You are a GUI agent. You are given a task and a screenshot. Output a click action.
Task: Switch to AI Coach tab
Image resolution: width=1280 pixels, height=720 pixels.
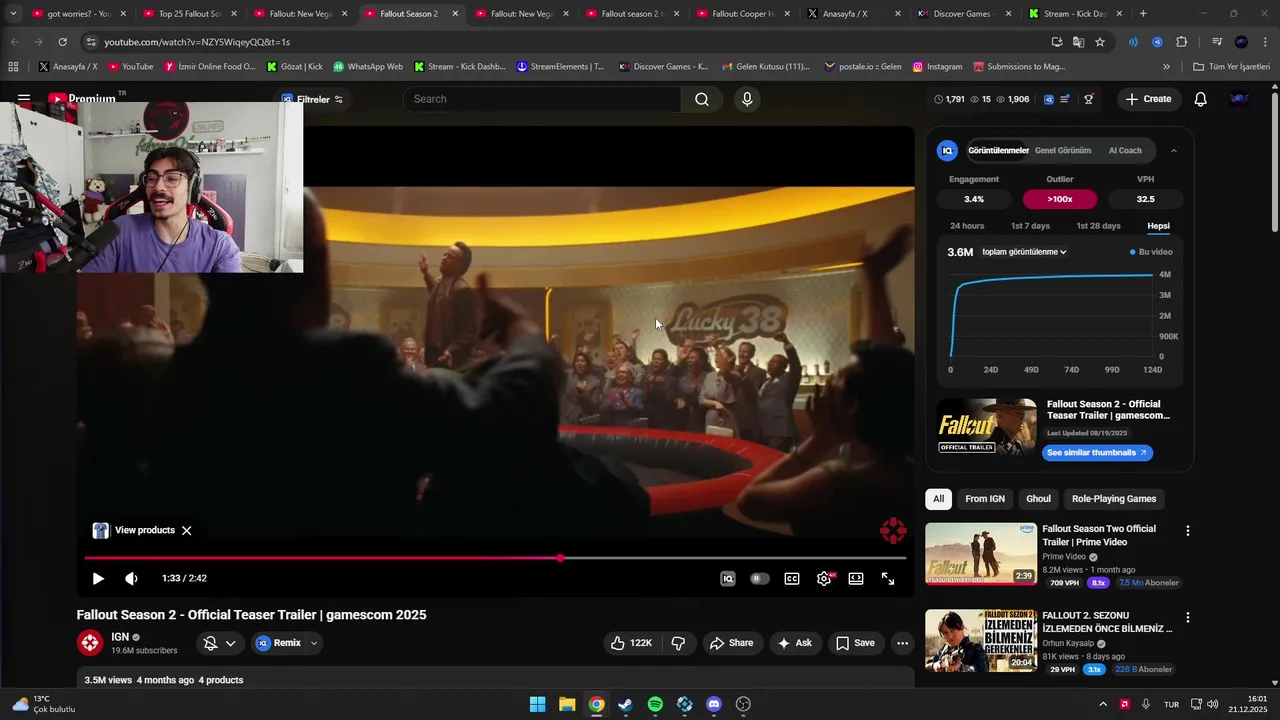[x=1125, y=151]
